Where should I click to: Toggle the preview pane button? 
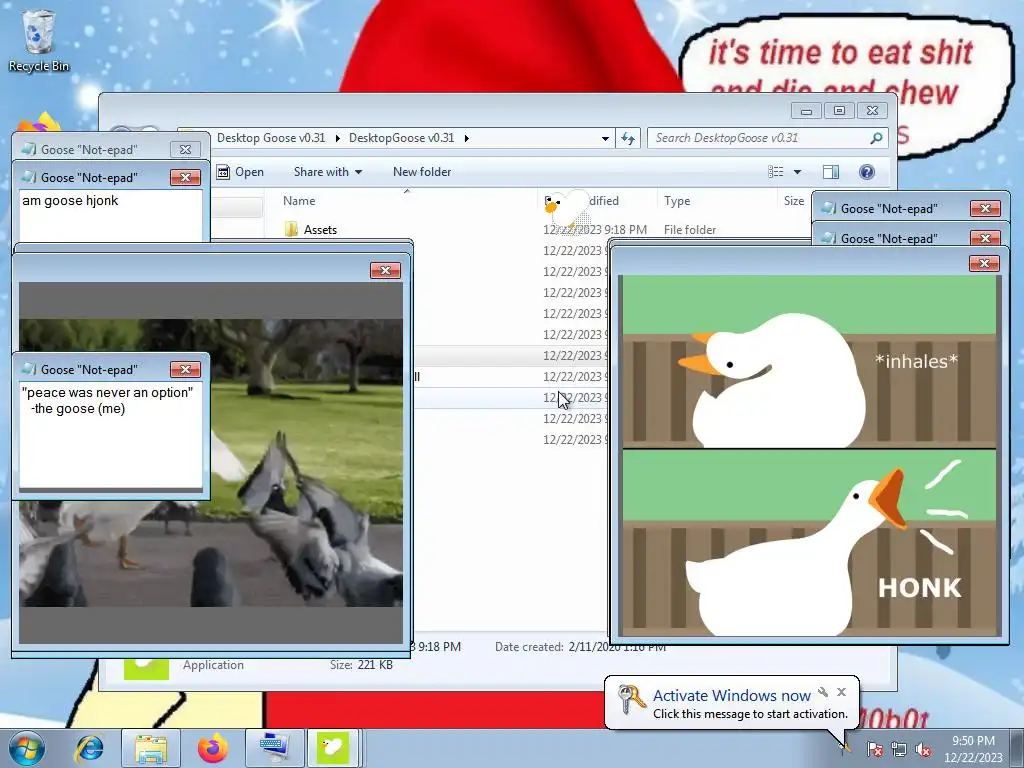coord(831,172)
